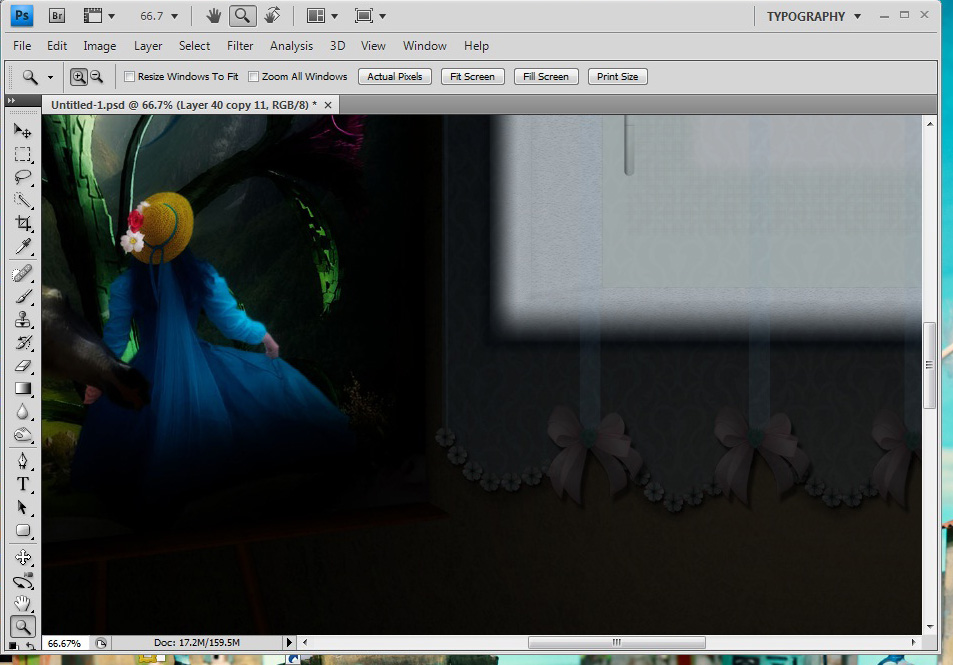Enable Zoom All Windows checkbox
953x665 pixels.
pos(253,77)
